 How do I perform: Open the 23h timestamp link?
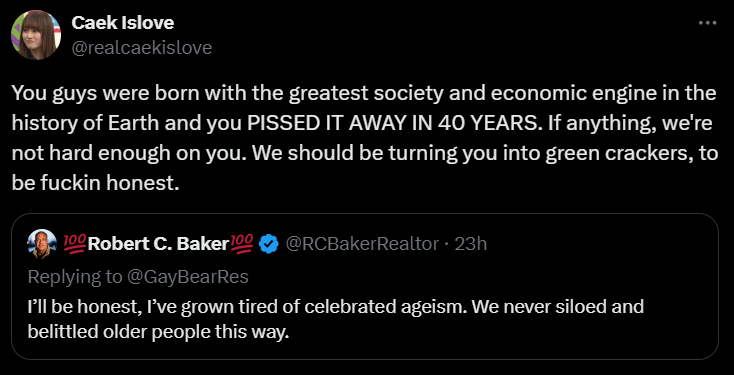click(470, 243)
